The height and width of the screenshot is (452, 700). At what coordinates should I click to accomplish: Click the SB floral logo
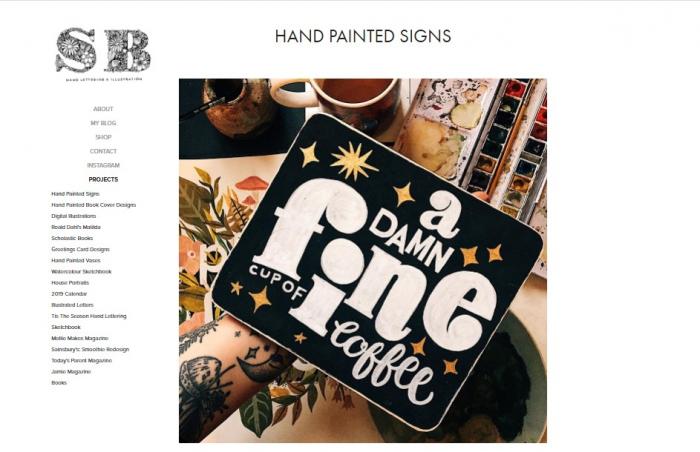point(103,54)
